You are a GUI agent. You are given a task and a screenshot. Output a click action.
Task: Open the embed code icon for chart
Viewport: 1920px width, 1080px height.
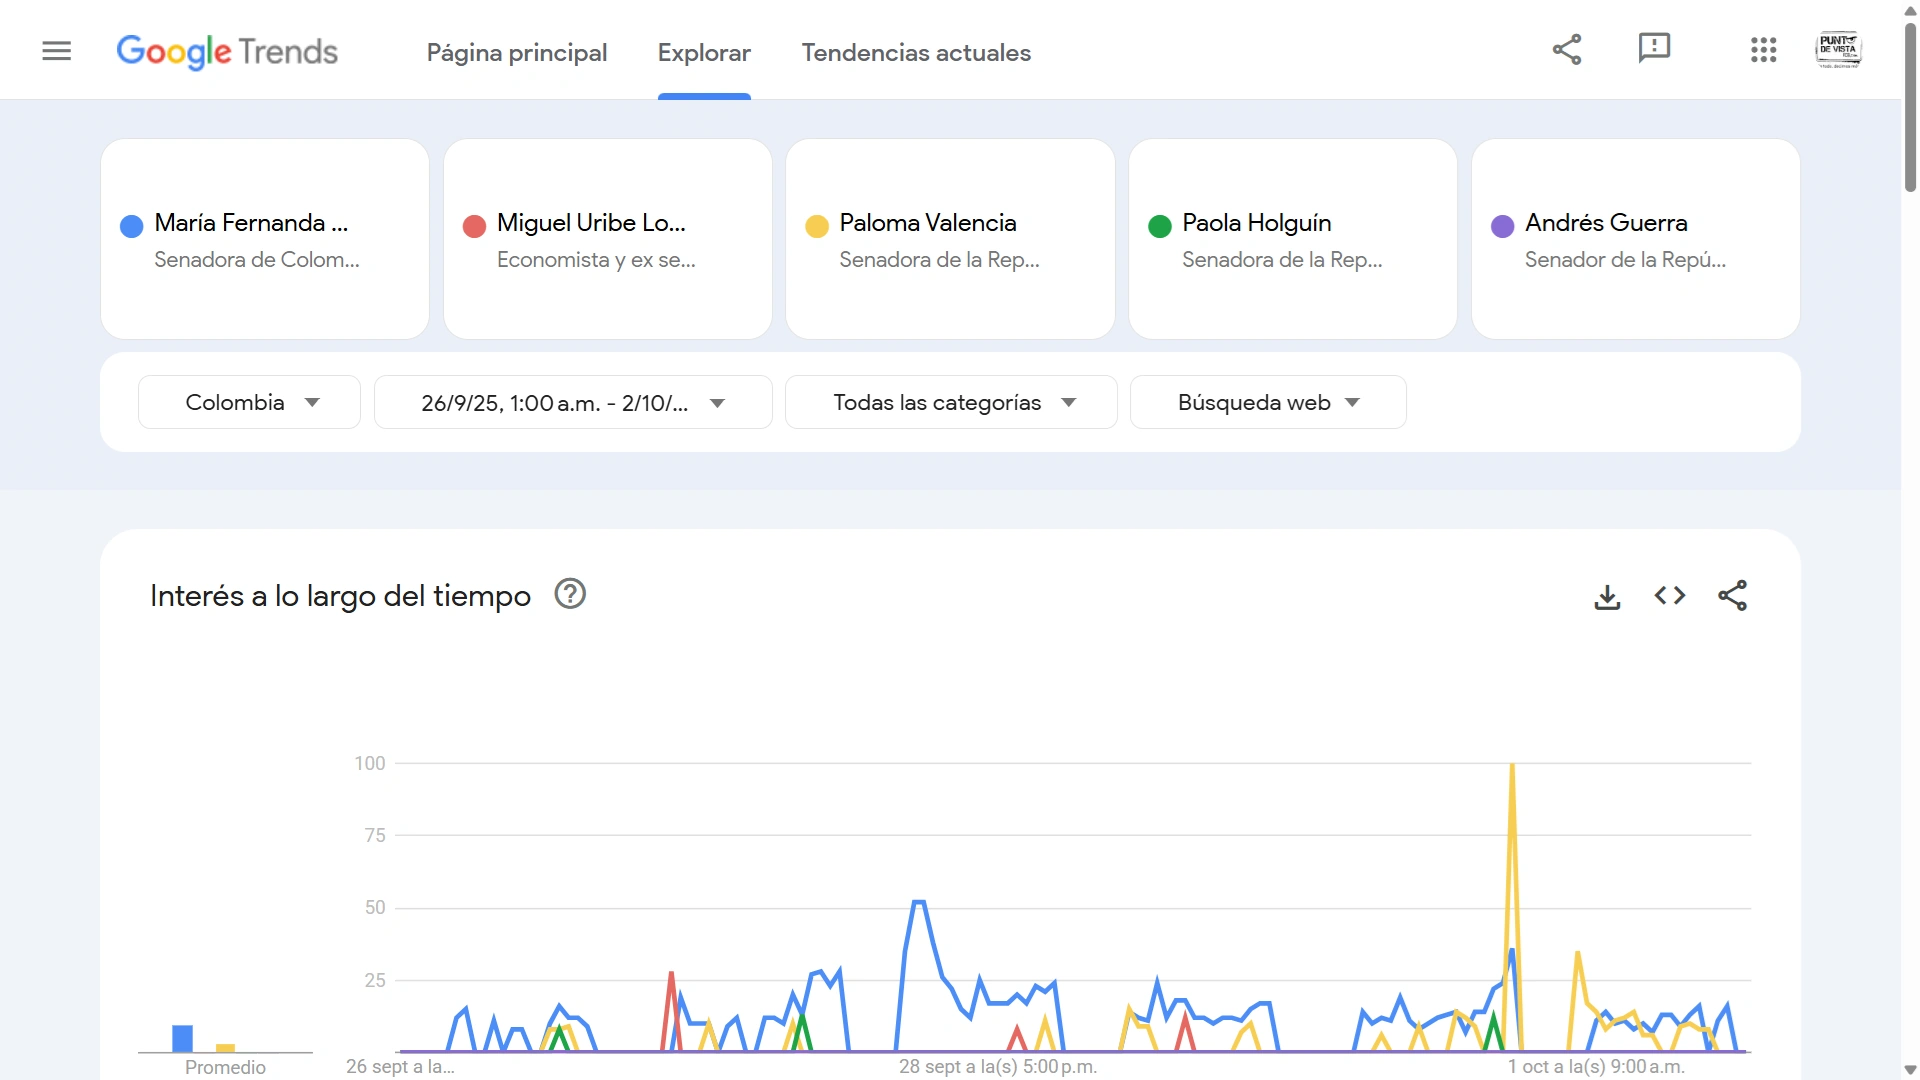1669,596
